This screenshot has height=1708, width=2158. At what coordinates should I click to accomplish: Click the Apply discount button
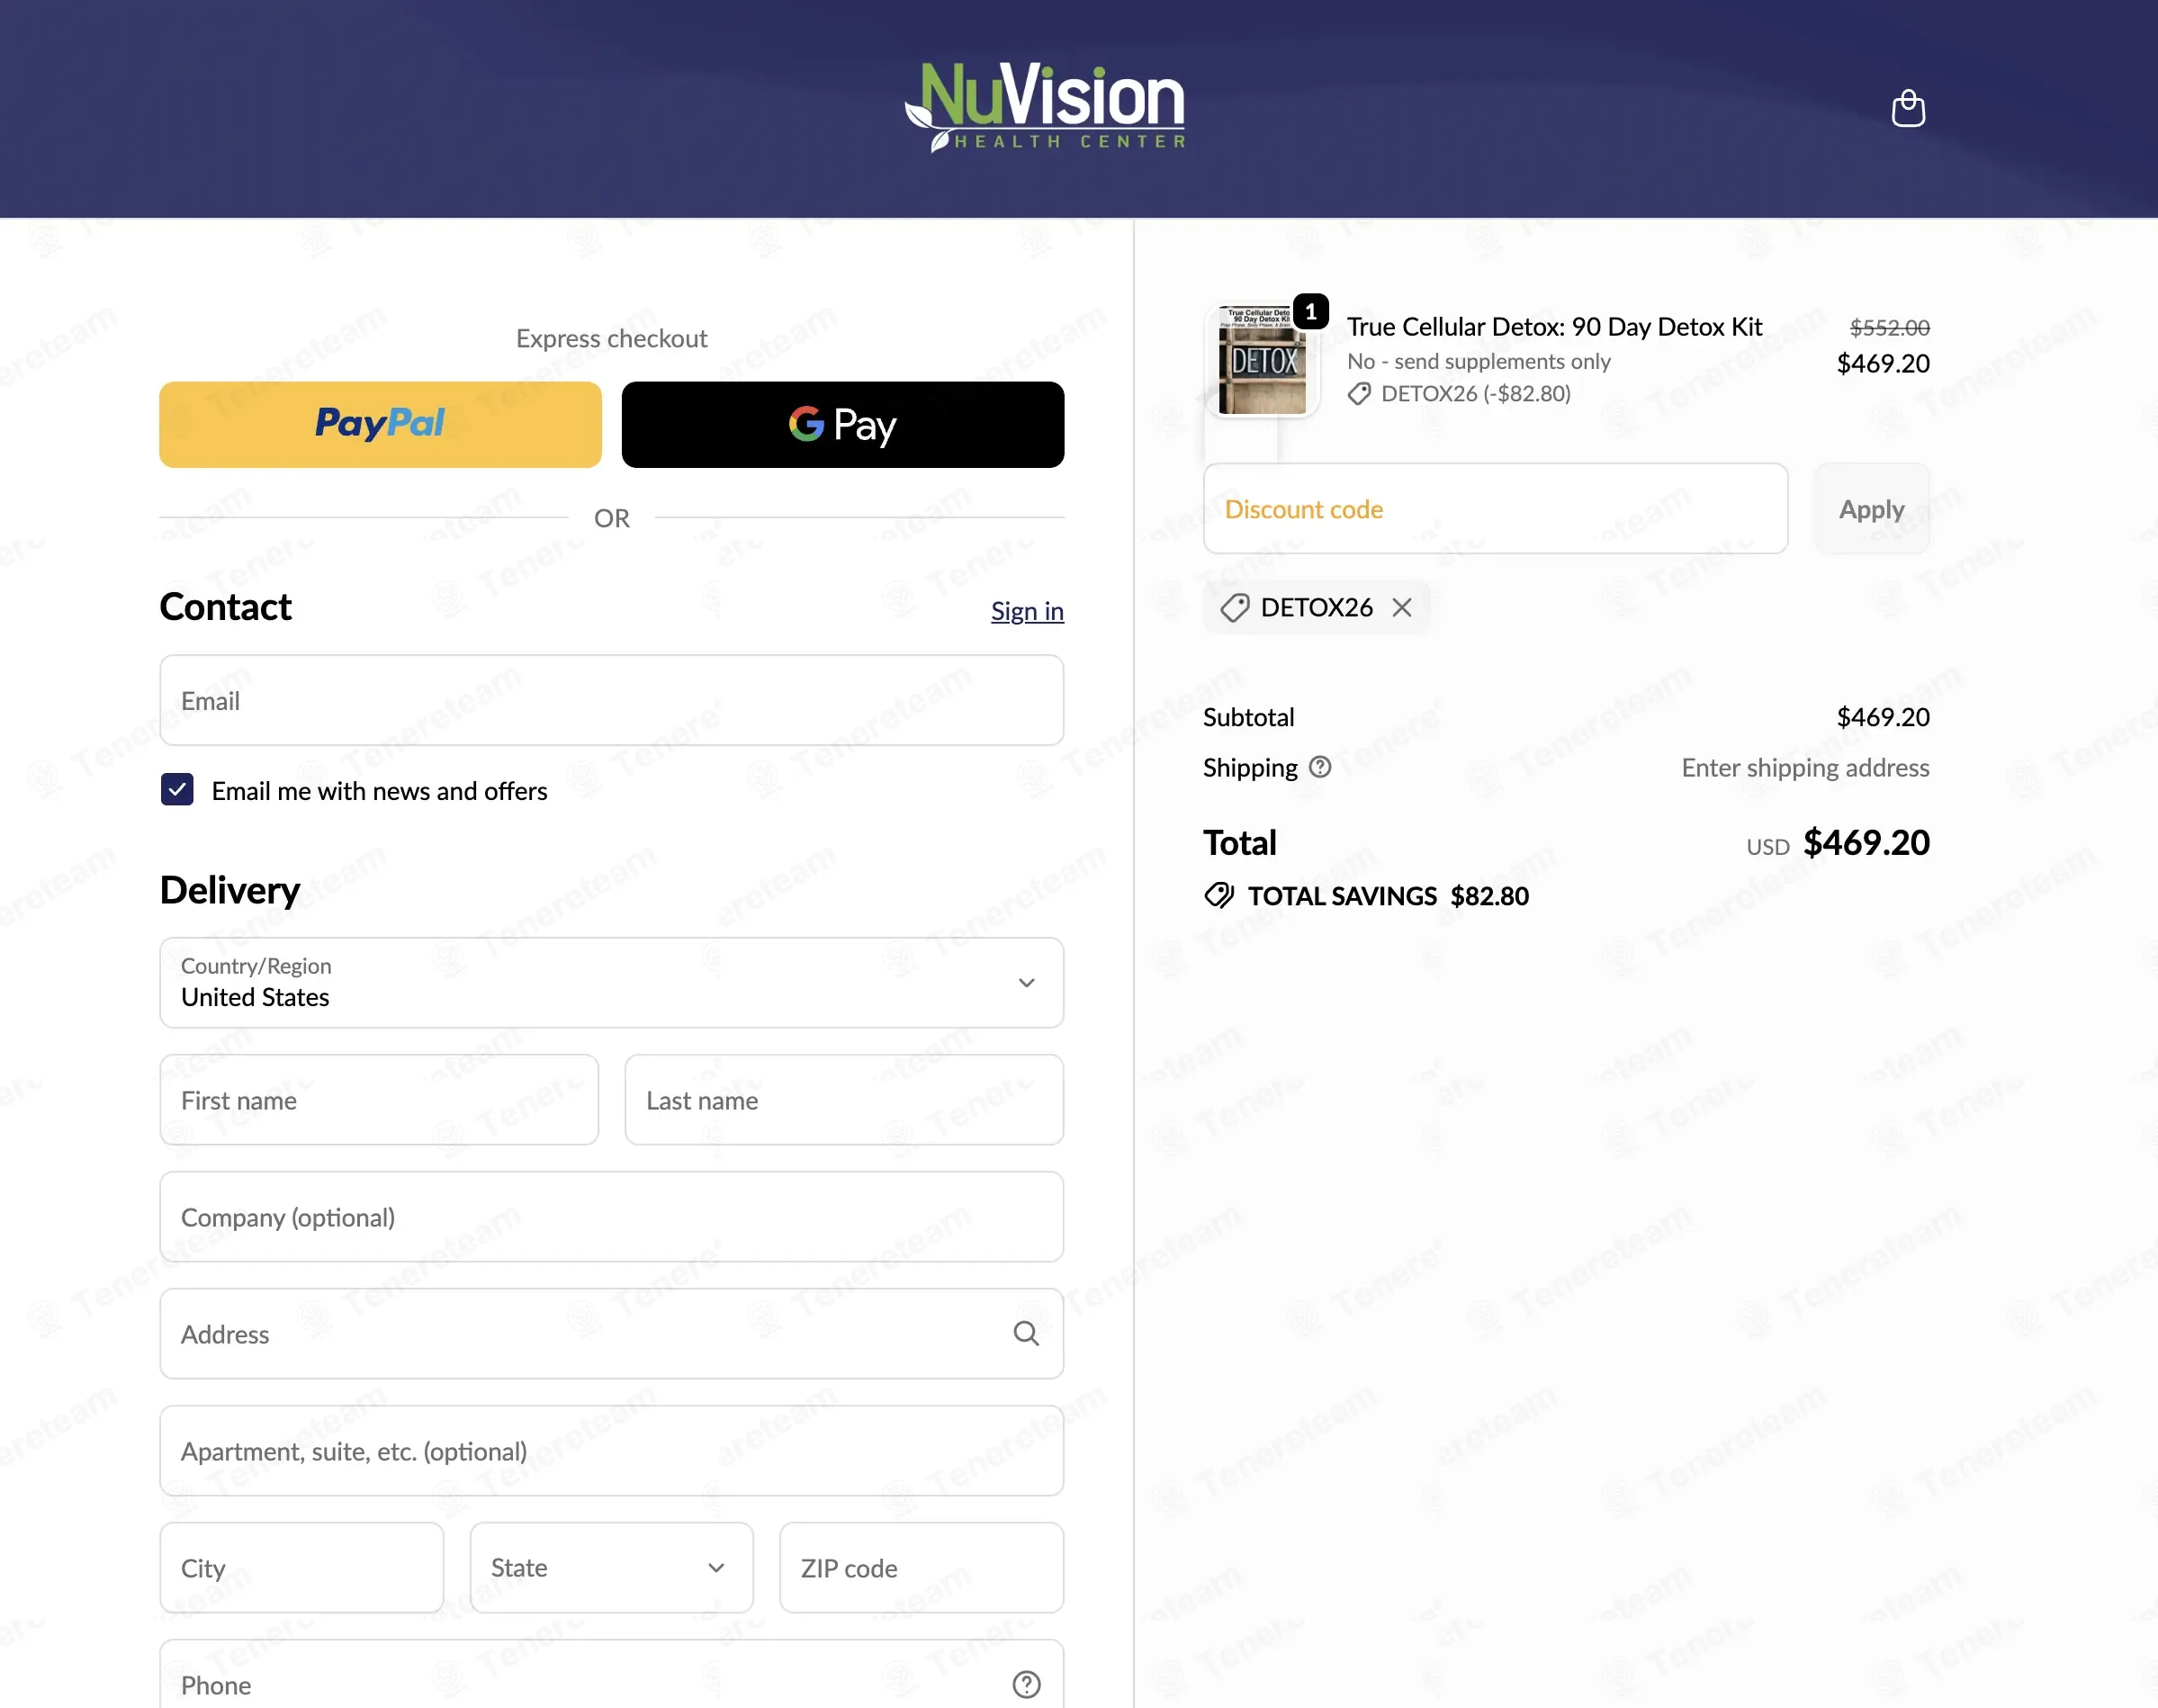coord(1872,509)
